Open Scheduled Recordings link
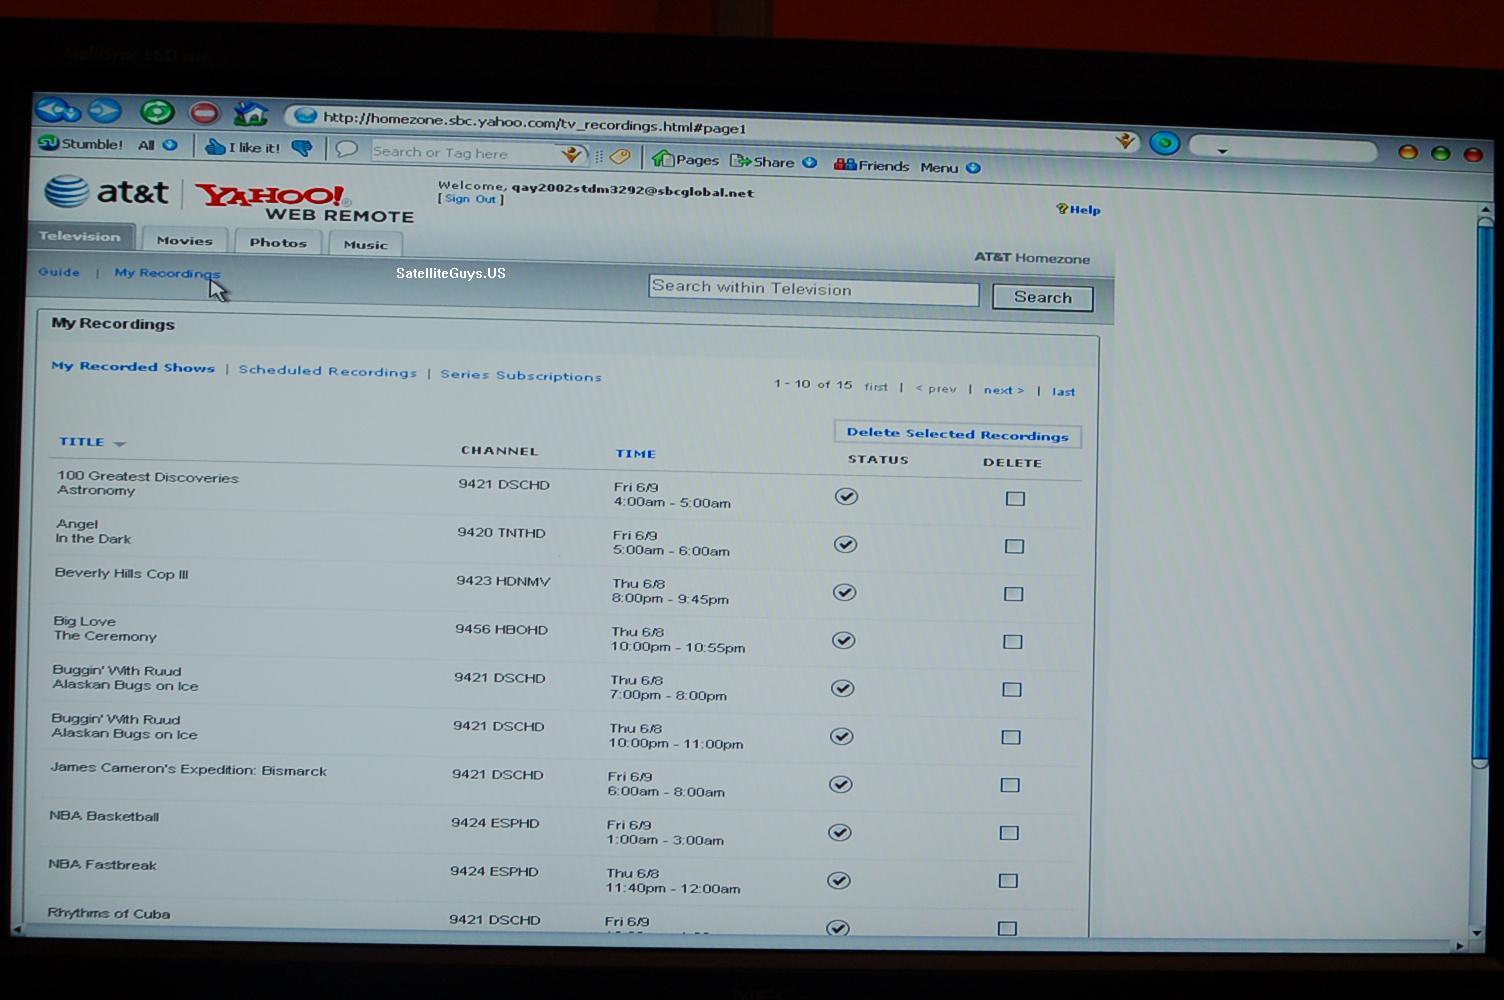 [x=327, y=371]
